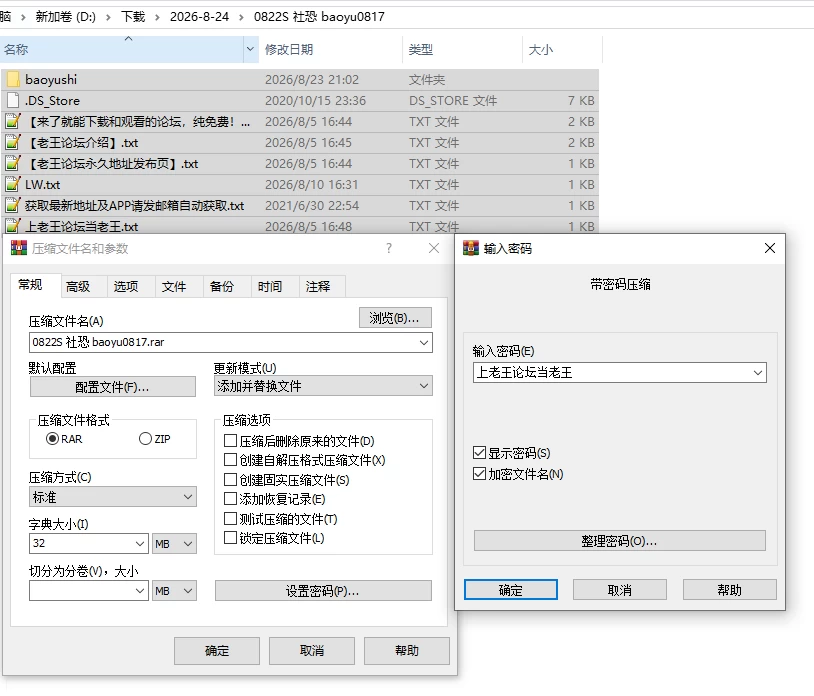Screen dimensions: 814x696
Task: Enable 添加恢复记录 checkbox
Action: pyautogui.click(x=230, y=499)
